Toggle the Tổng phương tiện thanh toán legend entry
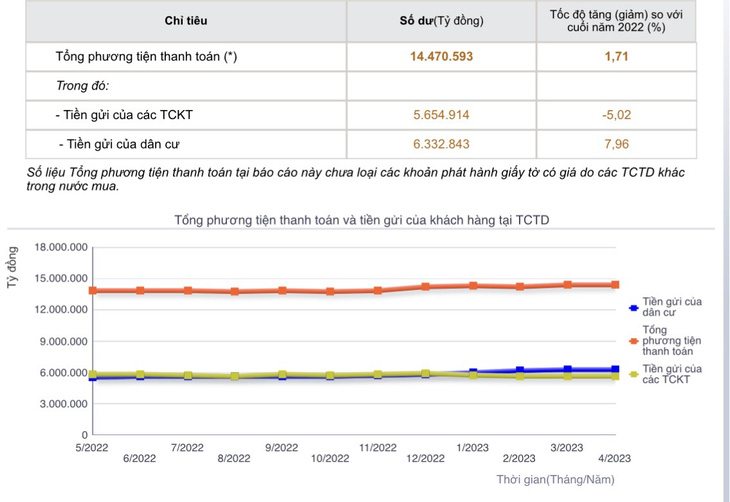Viewport: 730px width, 502px height. (666, 341)
